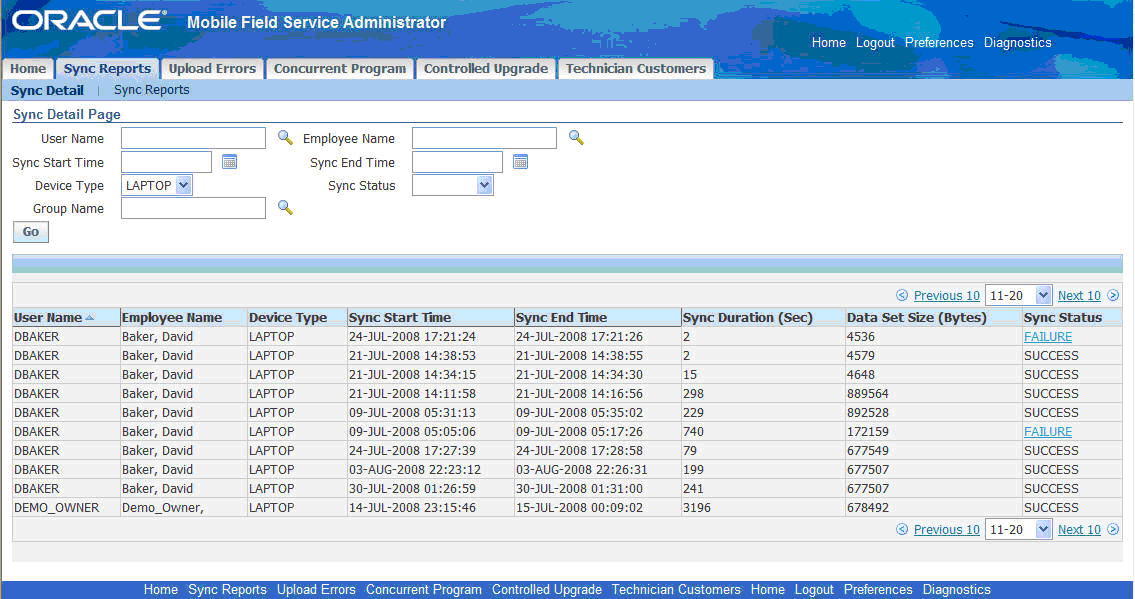The height and width of the screenshot is (599, 1135).
Task: Open Employee Name search magnifier icon
Action: (576, 137)
